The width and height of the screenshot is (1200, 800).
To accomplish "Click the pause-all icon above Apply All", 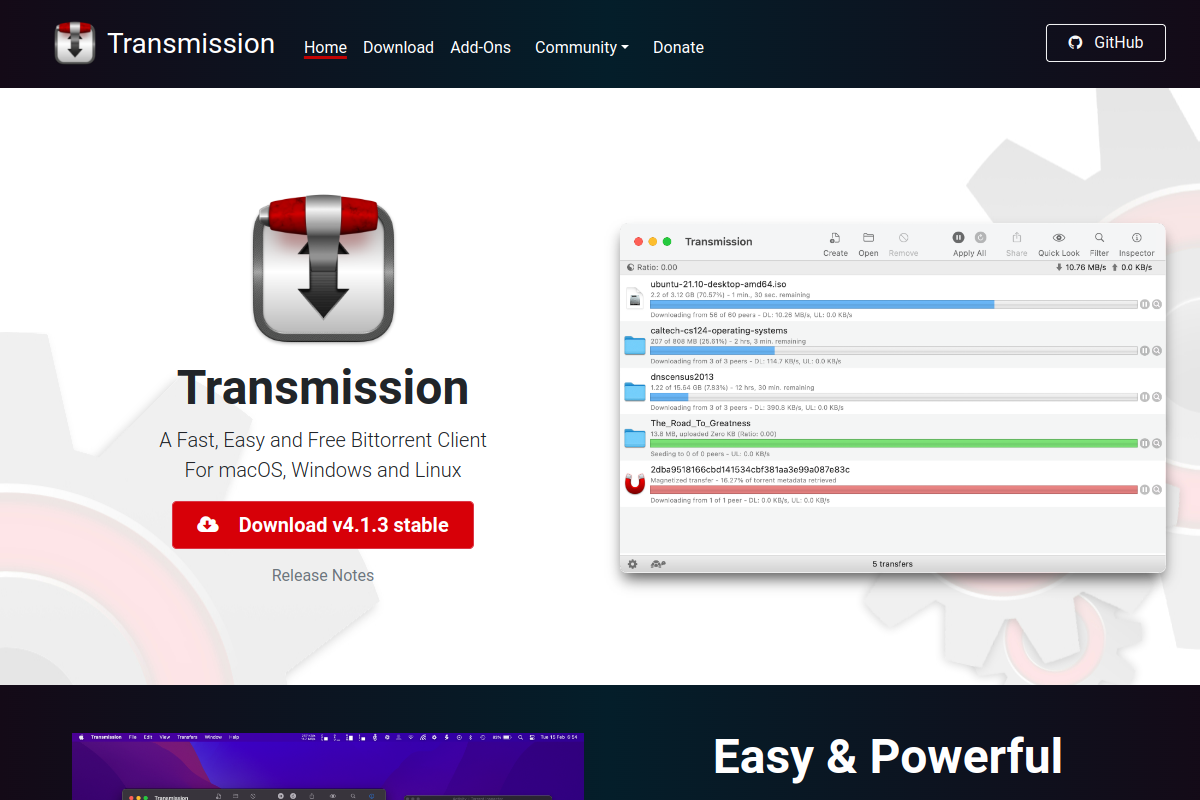I will 958,238.
